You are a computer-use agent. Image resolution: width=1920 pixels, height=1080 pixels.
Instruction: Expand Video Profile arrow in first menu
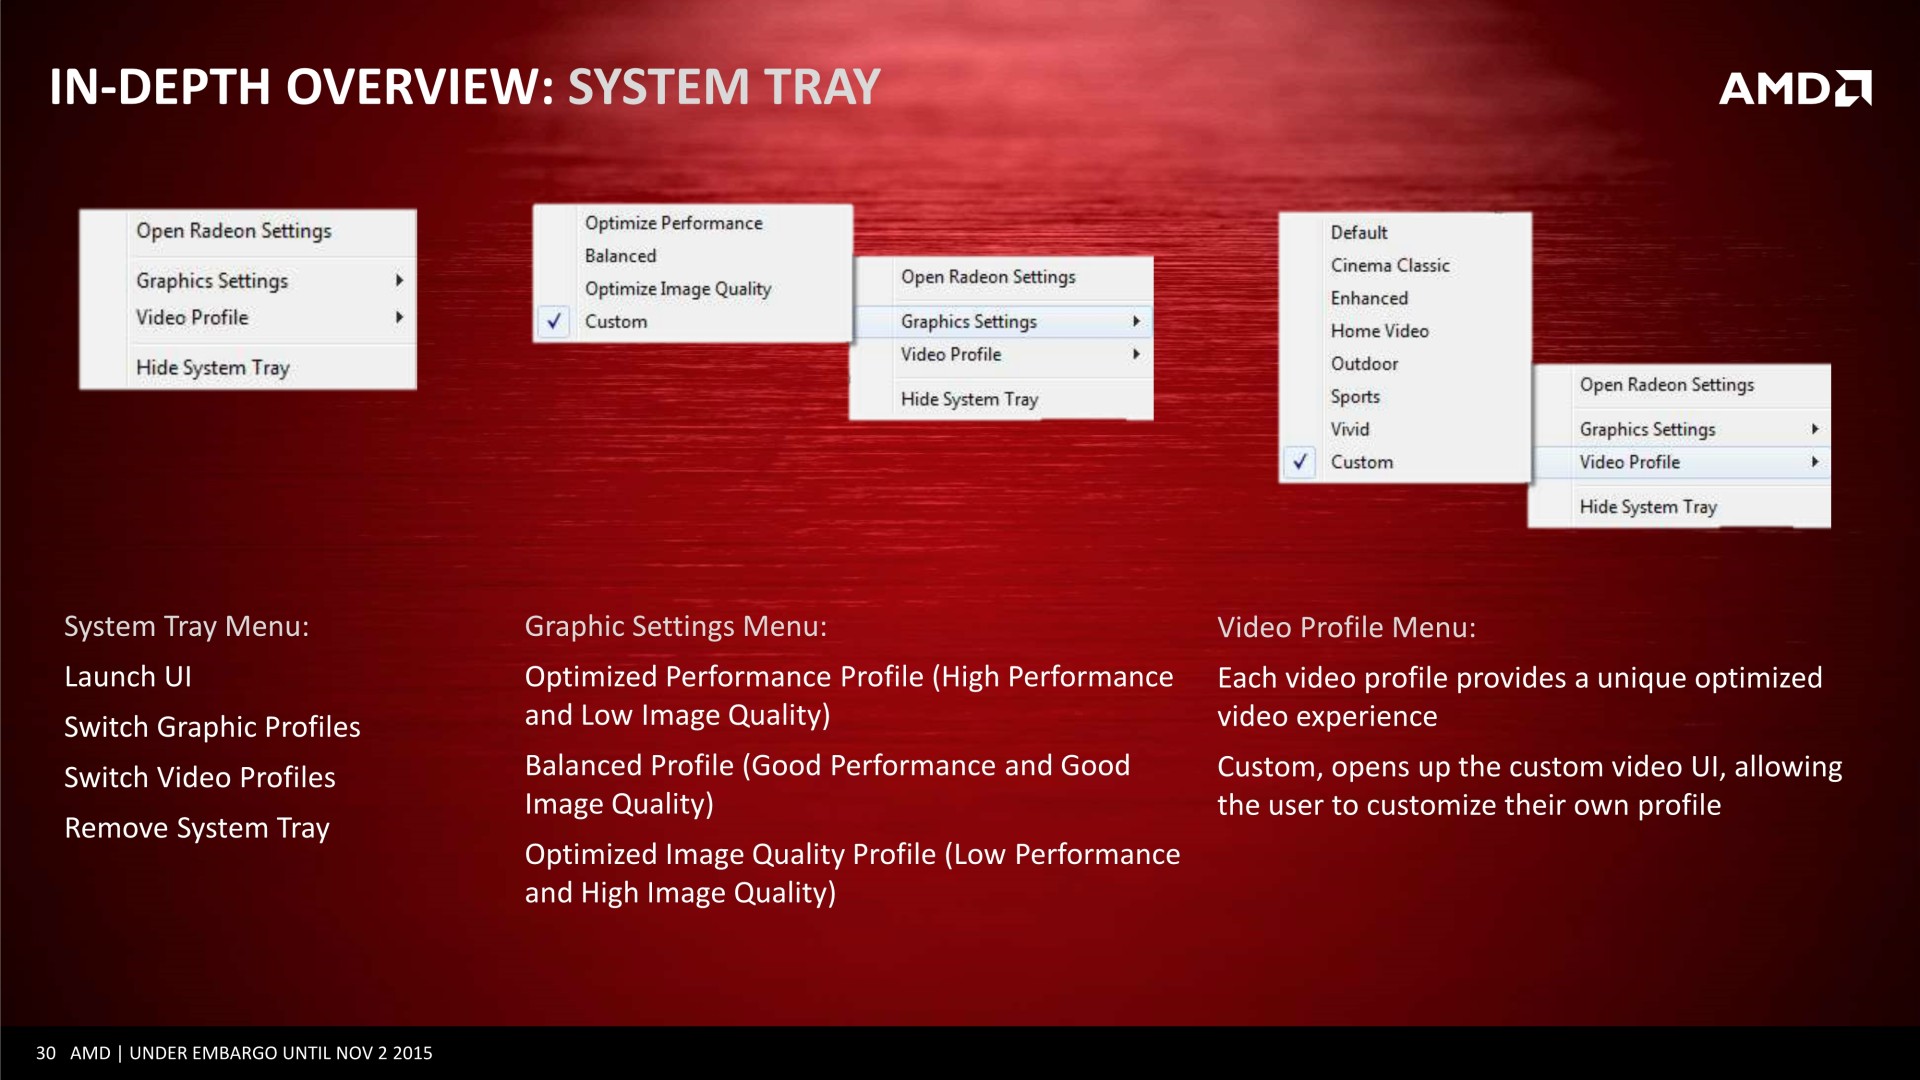[x=399, y=317]
